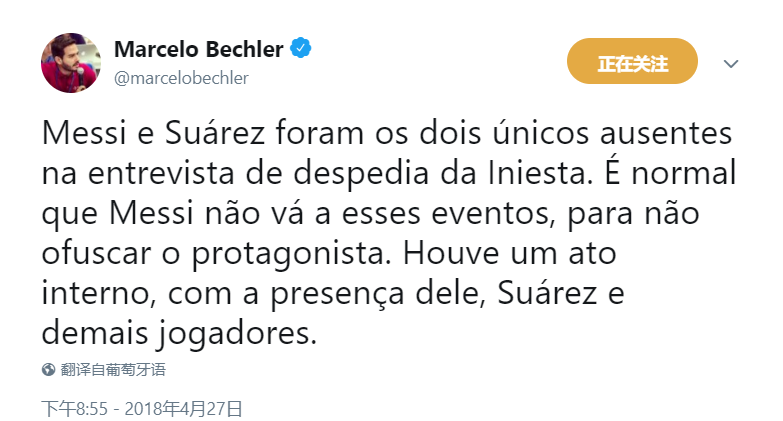The width and height of the screenshot is (783, 421).
Task: Expand the tweet options chevron menu
Action: tap(731, 63)
